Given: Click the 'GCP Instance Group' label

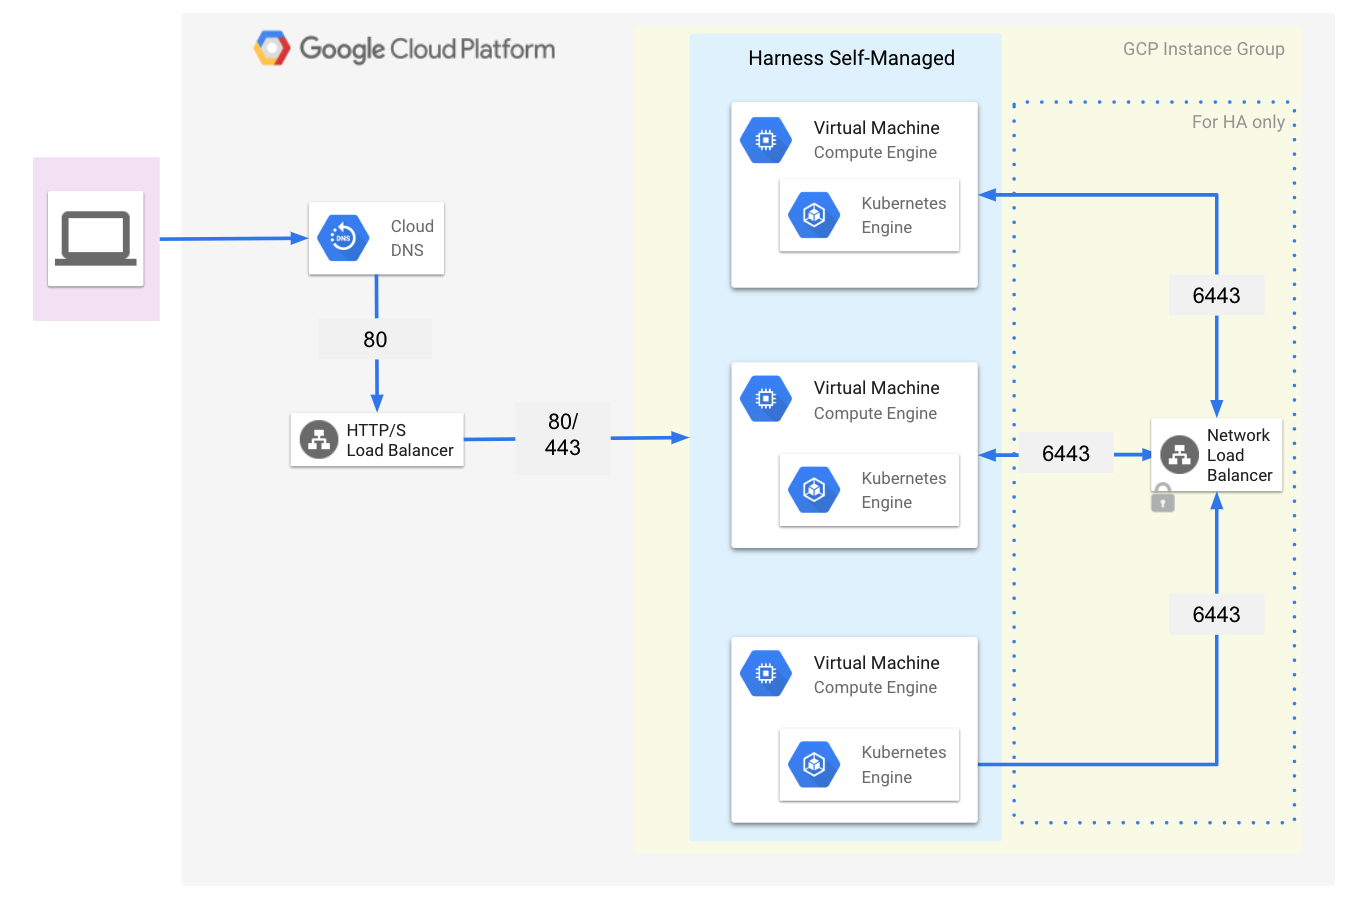Looking at the screenshot, I should [x=1203, y=49].
